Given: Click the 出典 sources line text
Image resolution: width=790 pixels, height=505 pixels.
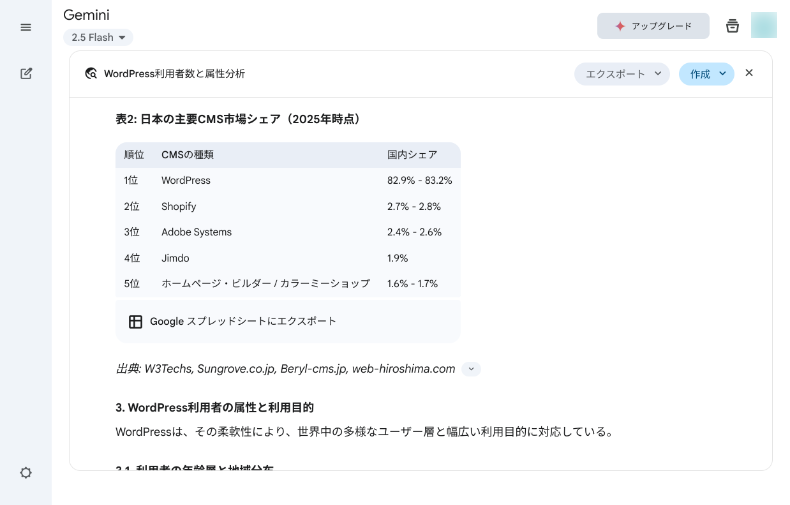Looking at the screenshot, I should pyautogui.click(x=285, y=369).
